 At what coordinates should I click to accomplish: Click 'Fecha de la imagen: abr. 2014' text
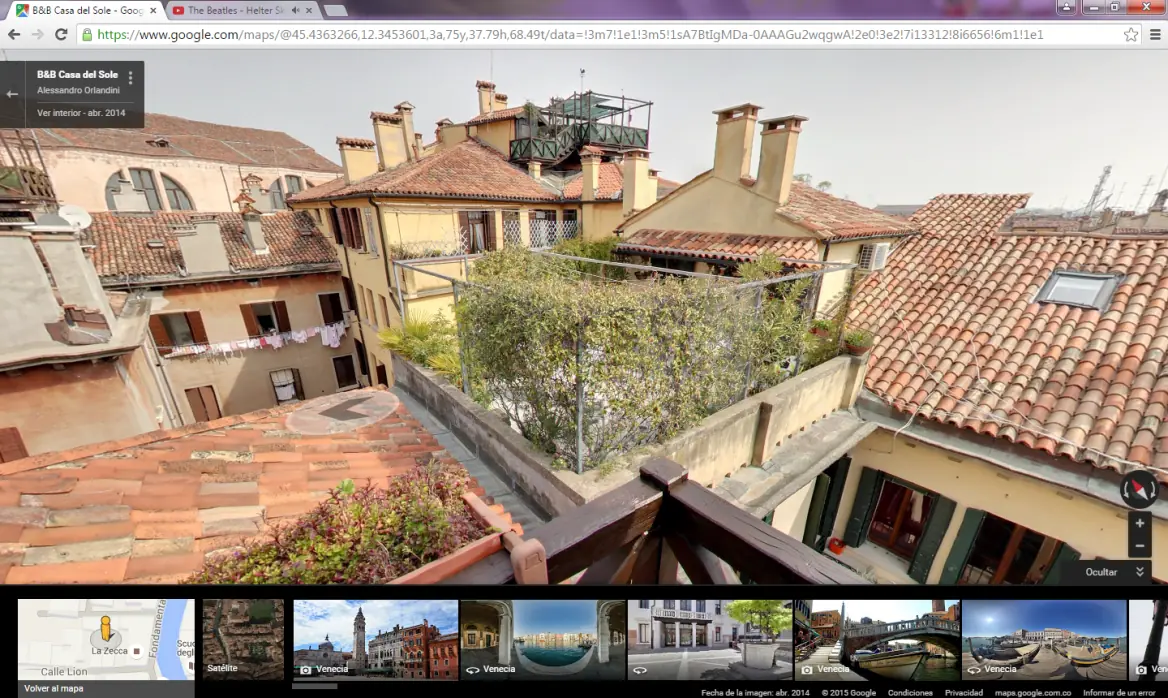755,693
